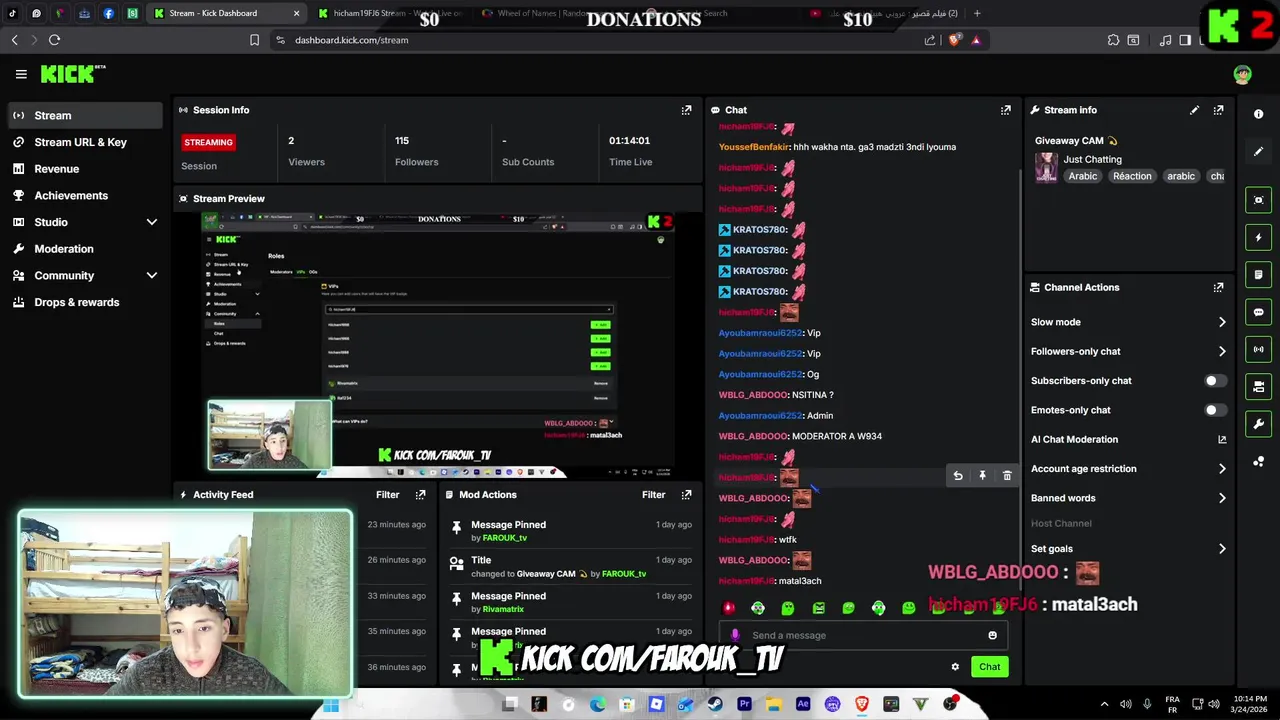This screenshot has width=1280, height=720.
Task: Delete the hovered chat message
Action: pyautogui.click(x=1007, y=476)
